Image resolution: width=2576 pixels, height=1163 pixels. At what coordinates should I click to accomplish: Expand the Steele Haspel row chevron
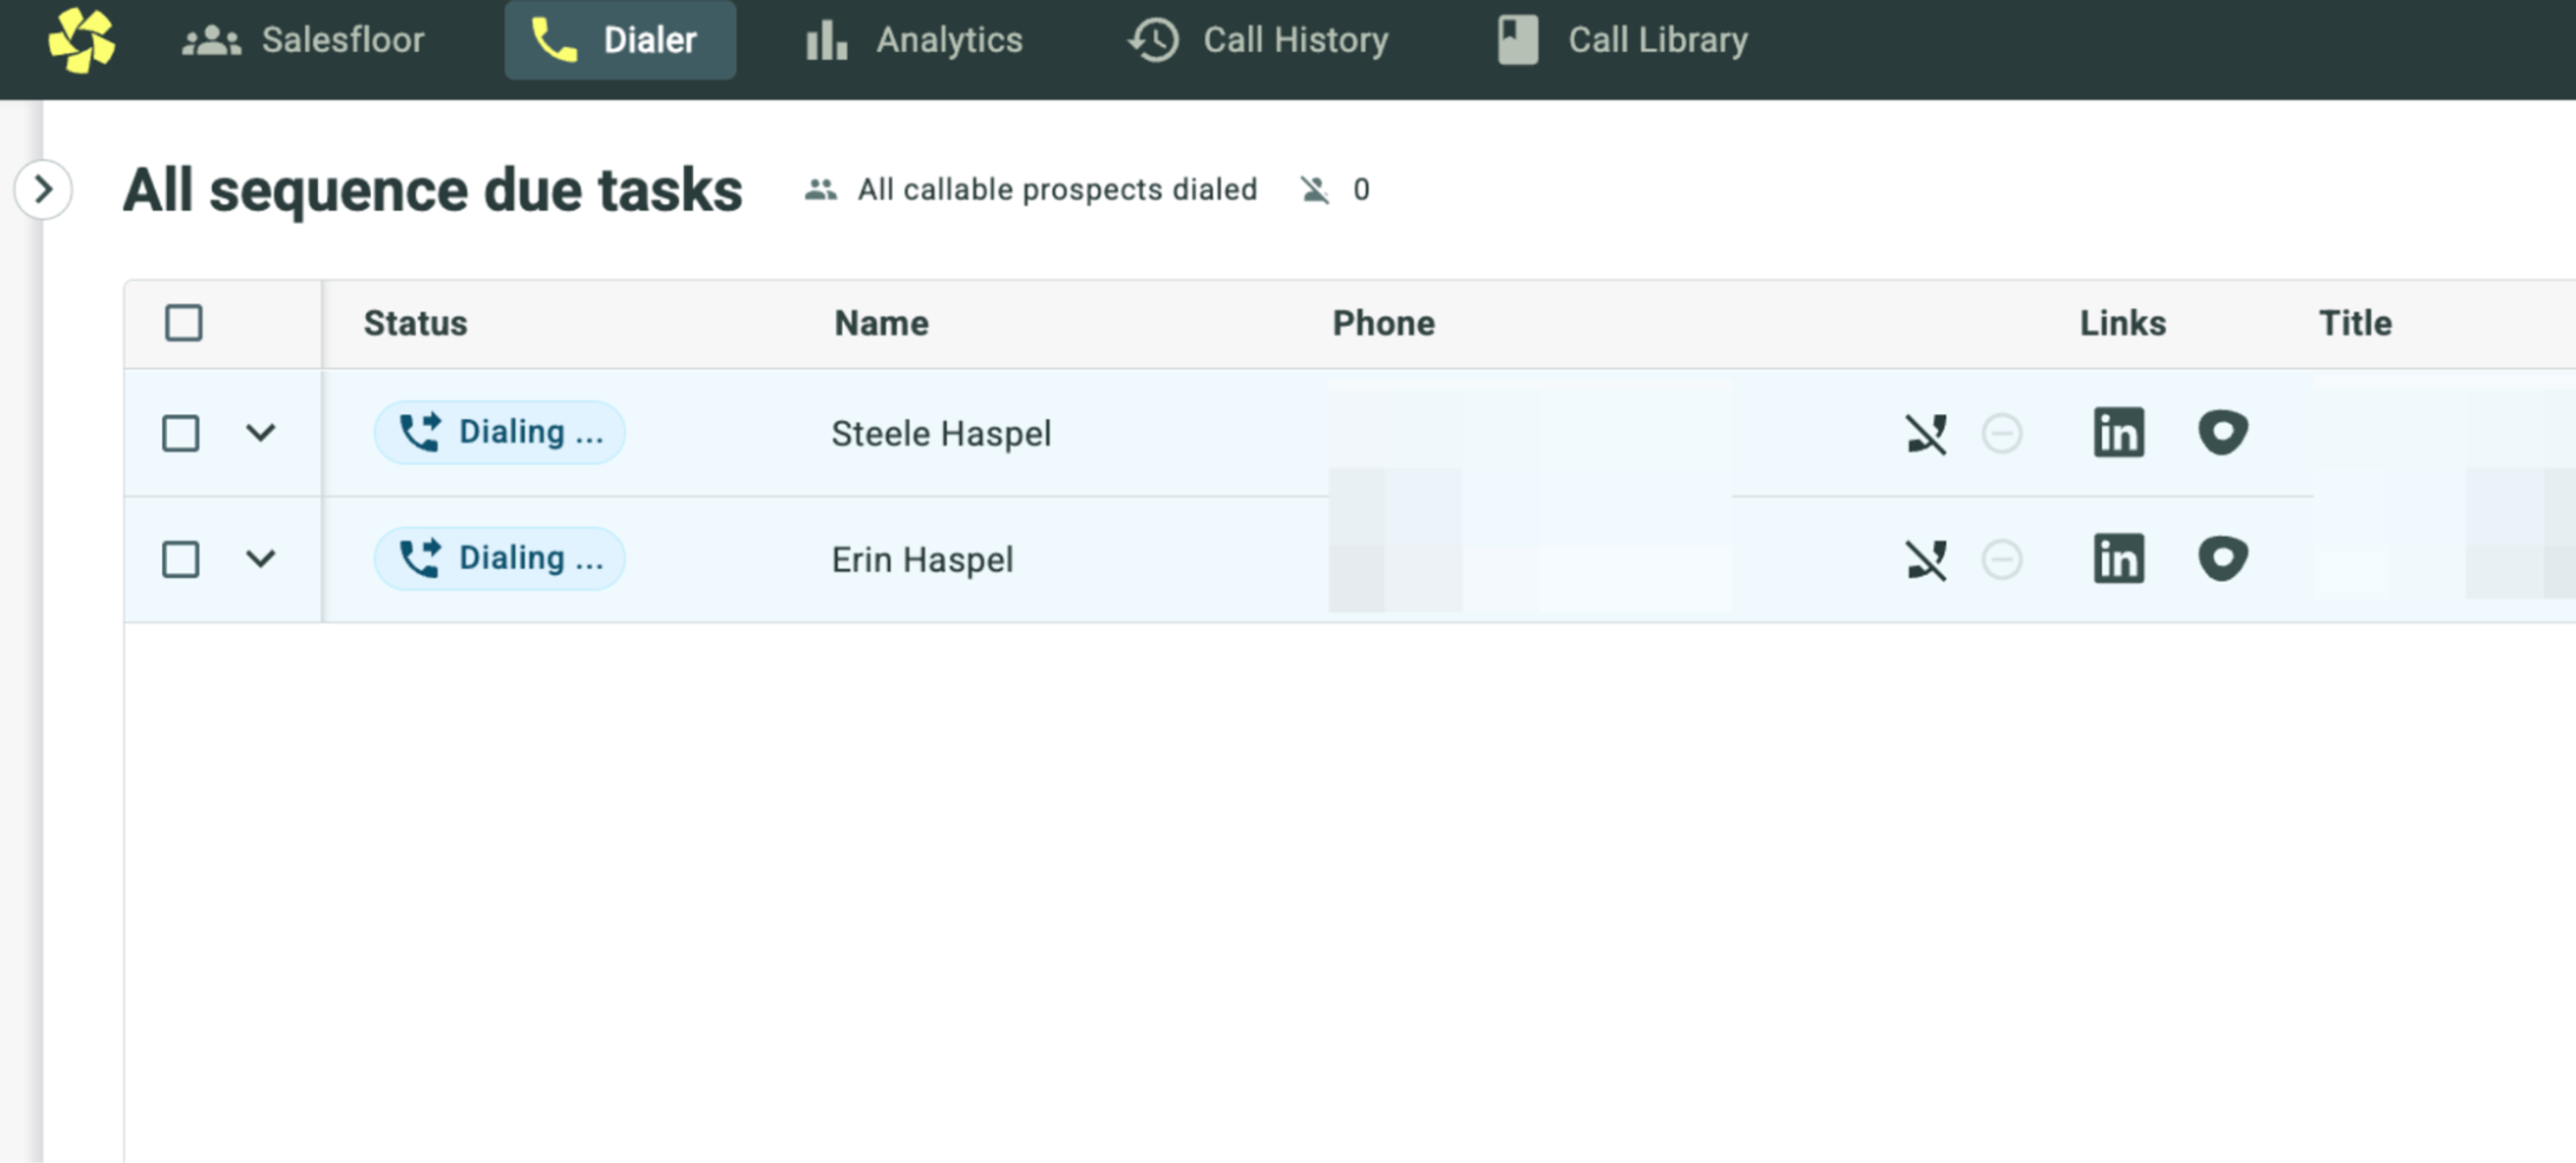click(260, 433)
